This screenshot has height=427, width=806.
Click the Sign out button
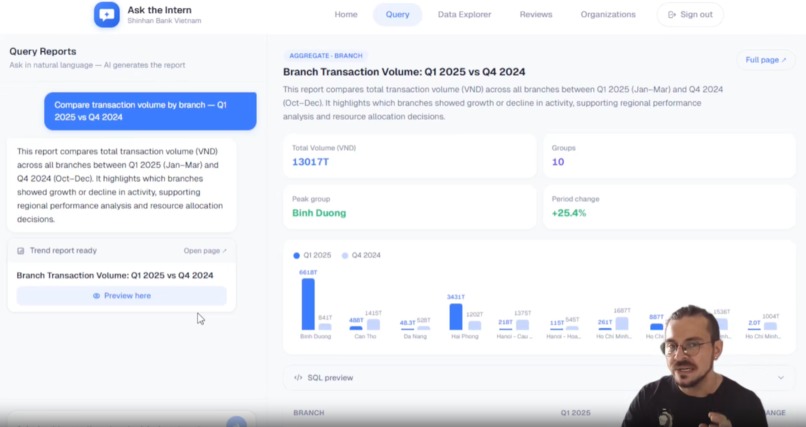point(690,14)
